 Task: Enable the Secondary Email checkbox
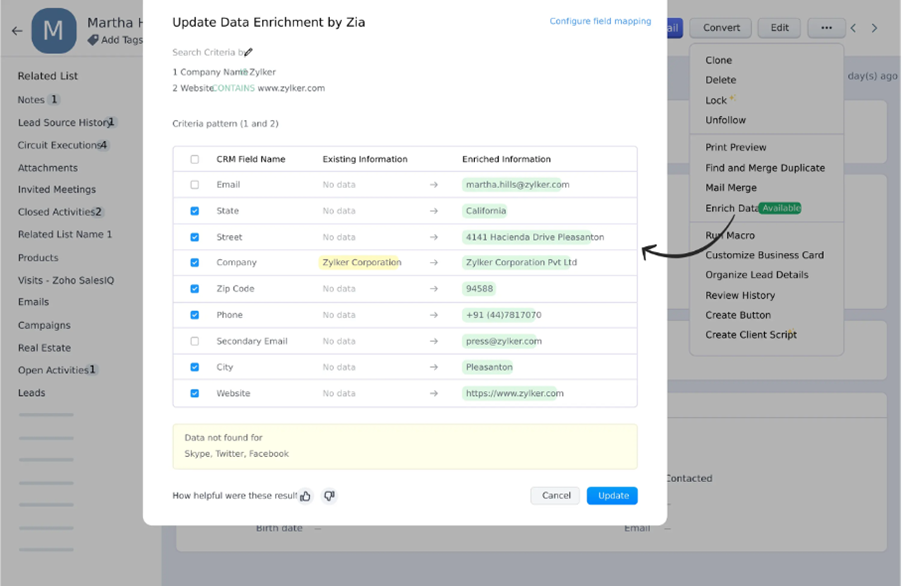(x=195, y=341)
